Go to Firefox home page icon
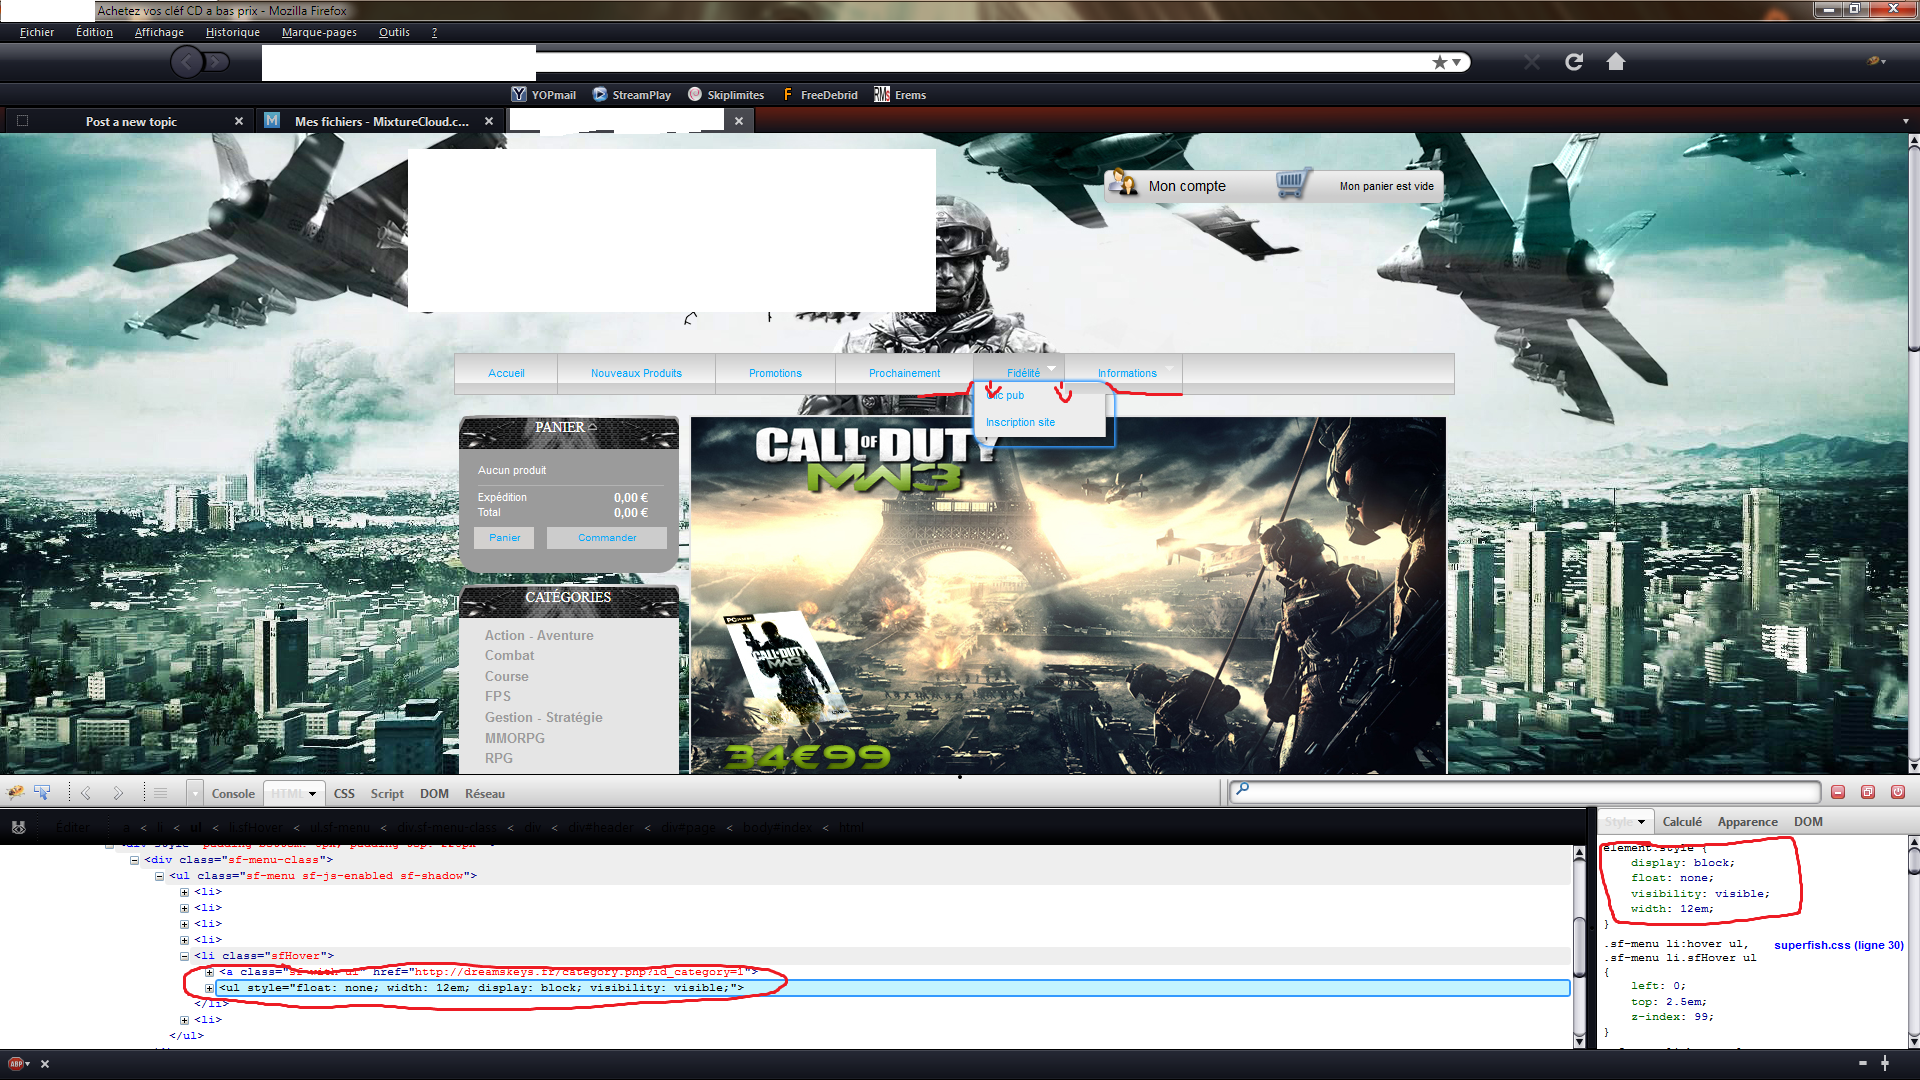This screenshot has width=1920, height=1080. pos(1615,62)
